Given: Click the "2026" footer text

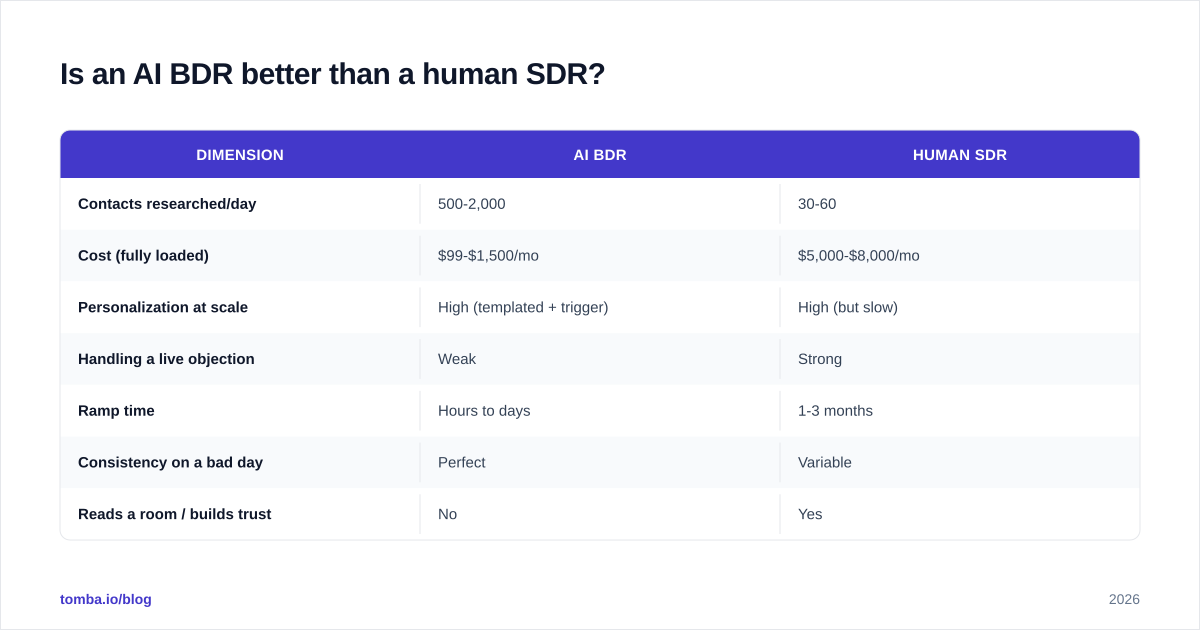Looking at the screenshot, I should (x=1124, y=599).
